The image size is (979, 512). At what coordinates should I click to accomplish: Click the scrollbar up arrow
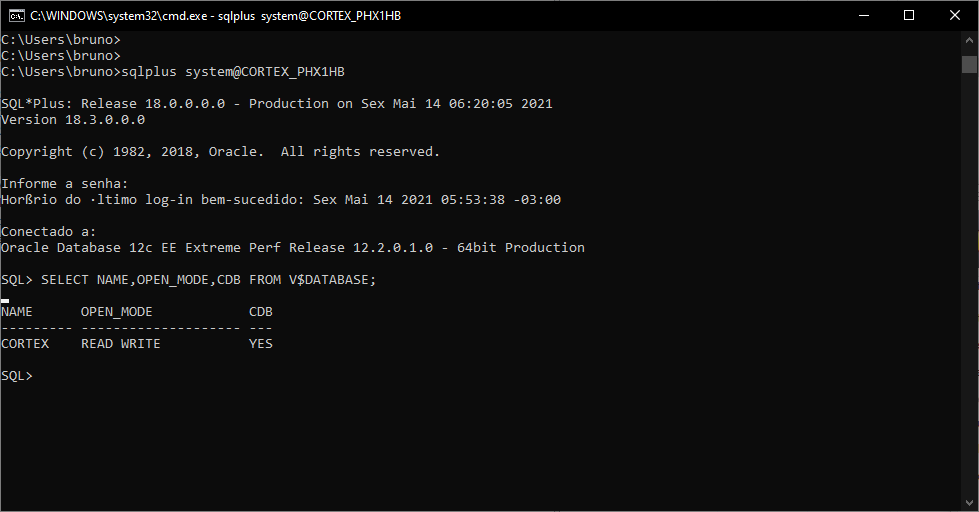pos(969,39)
